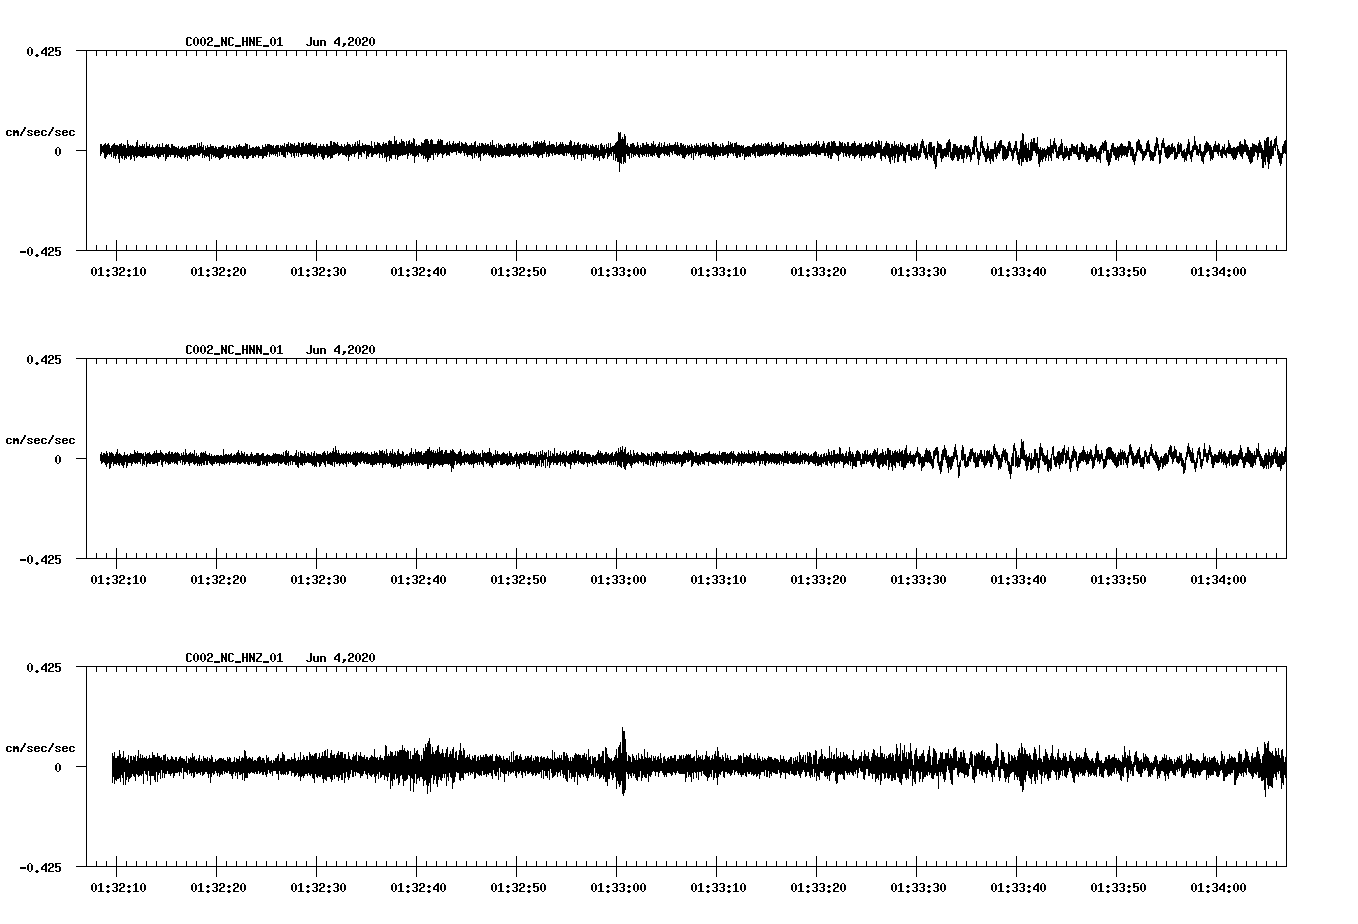Click time label 01:33:30 under HNN plot
The image size is (1358, 924).
coord(918,580)
